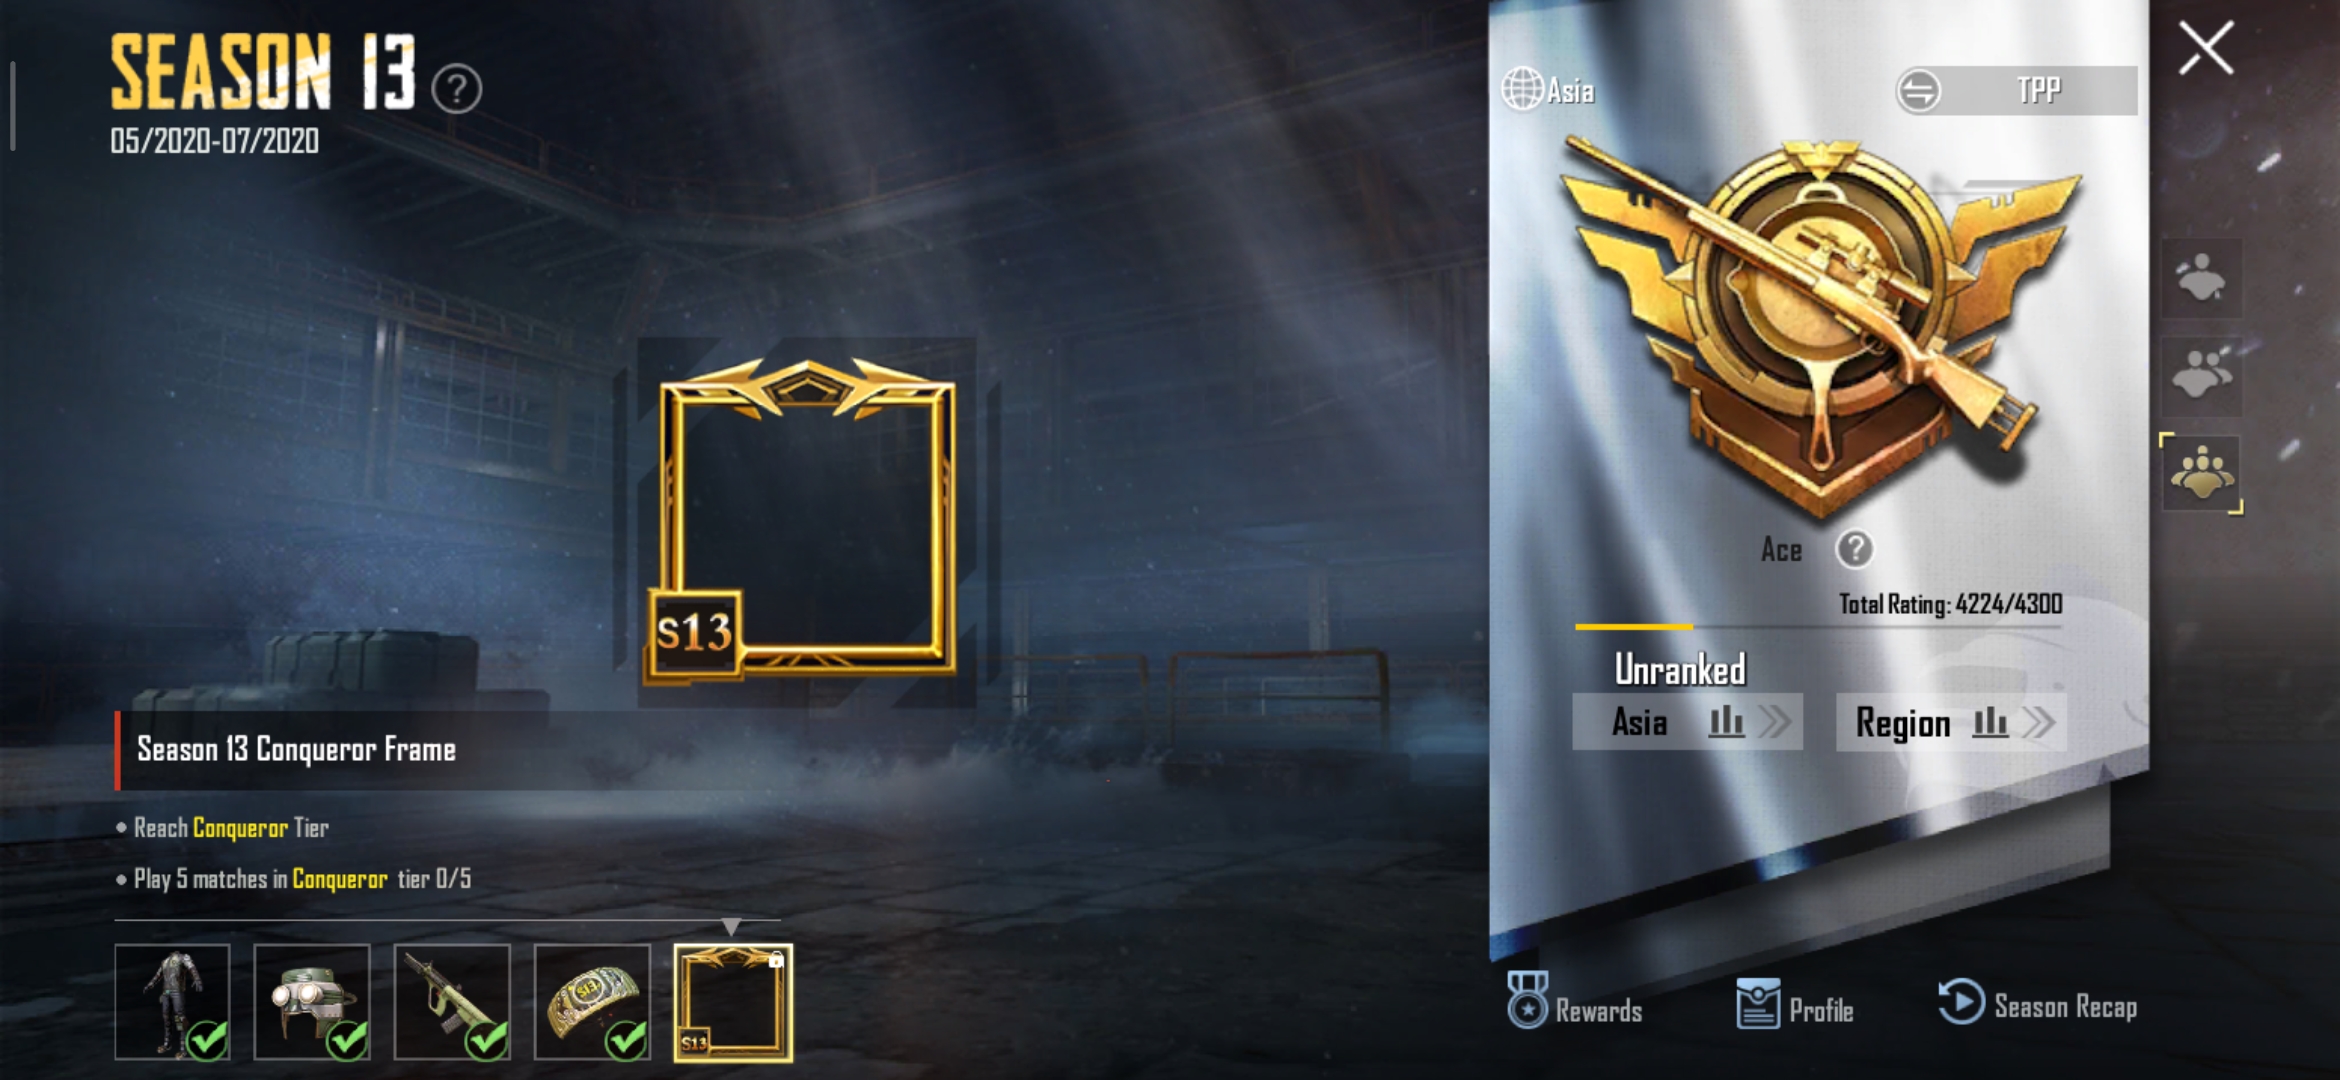Toggle TPP perspective switch
This screenshot has width=2340, height=1080.
[x=2016, y=90]
